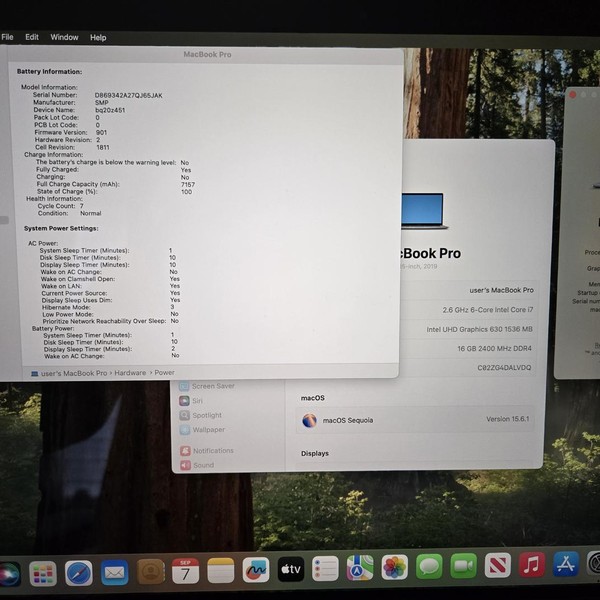Select Siri in System Settings sidebar
The image size is (600, 600).
pos(191,401)
